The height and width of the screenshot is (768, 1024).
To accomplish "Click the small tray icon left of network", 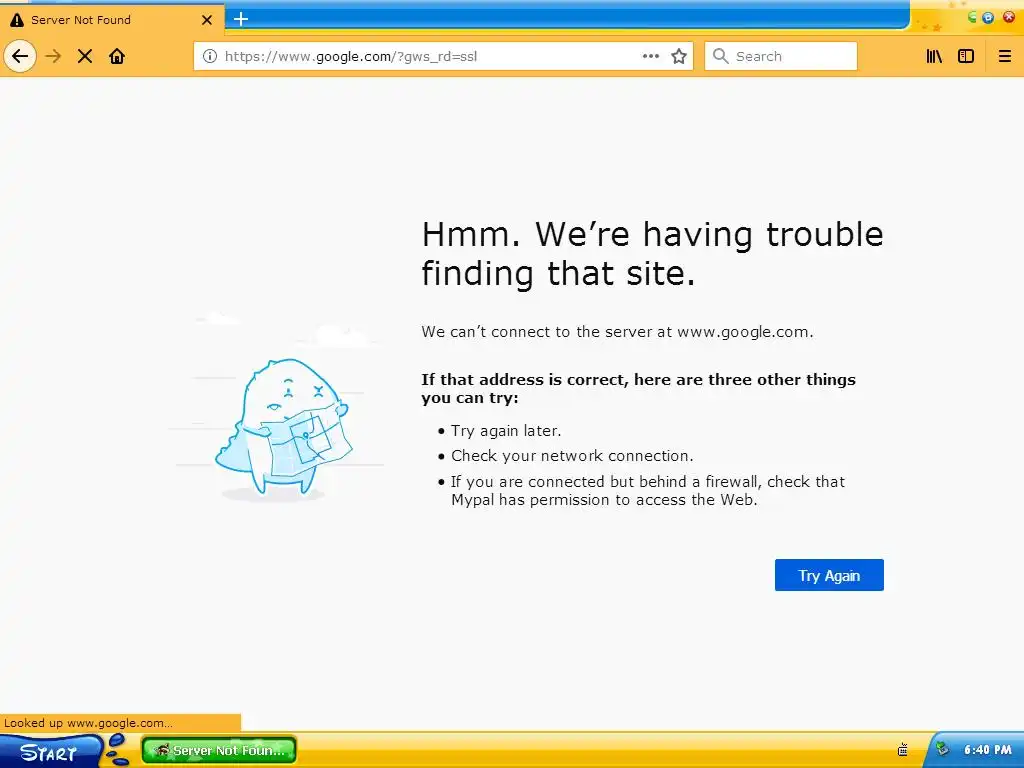I will (x=903, y=750).
